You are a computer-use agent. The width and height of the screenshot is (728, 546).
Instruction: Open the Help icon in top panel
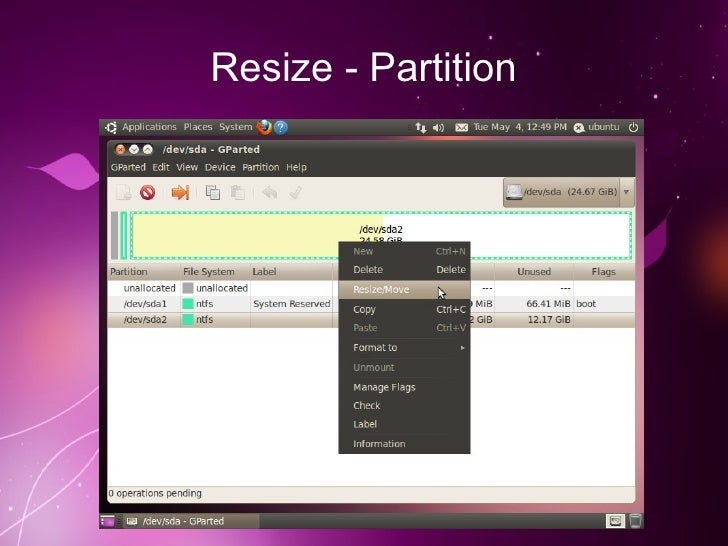[x=281, y=127]
